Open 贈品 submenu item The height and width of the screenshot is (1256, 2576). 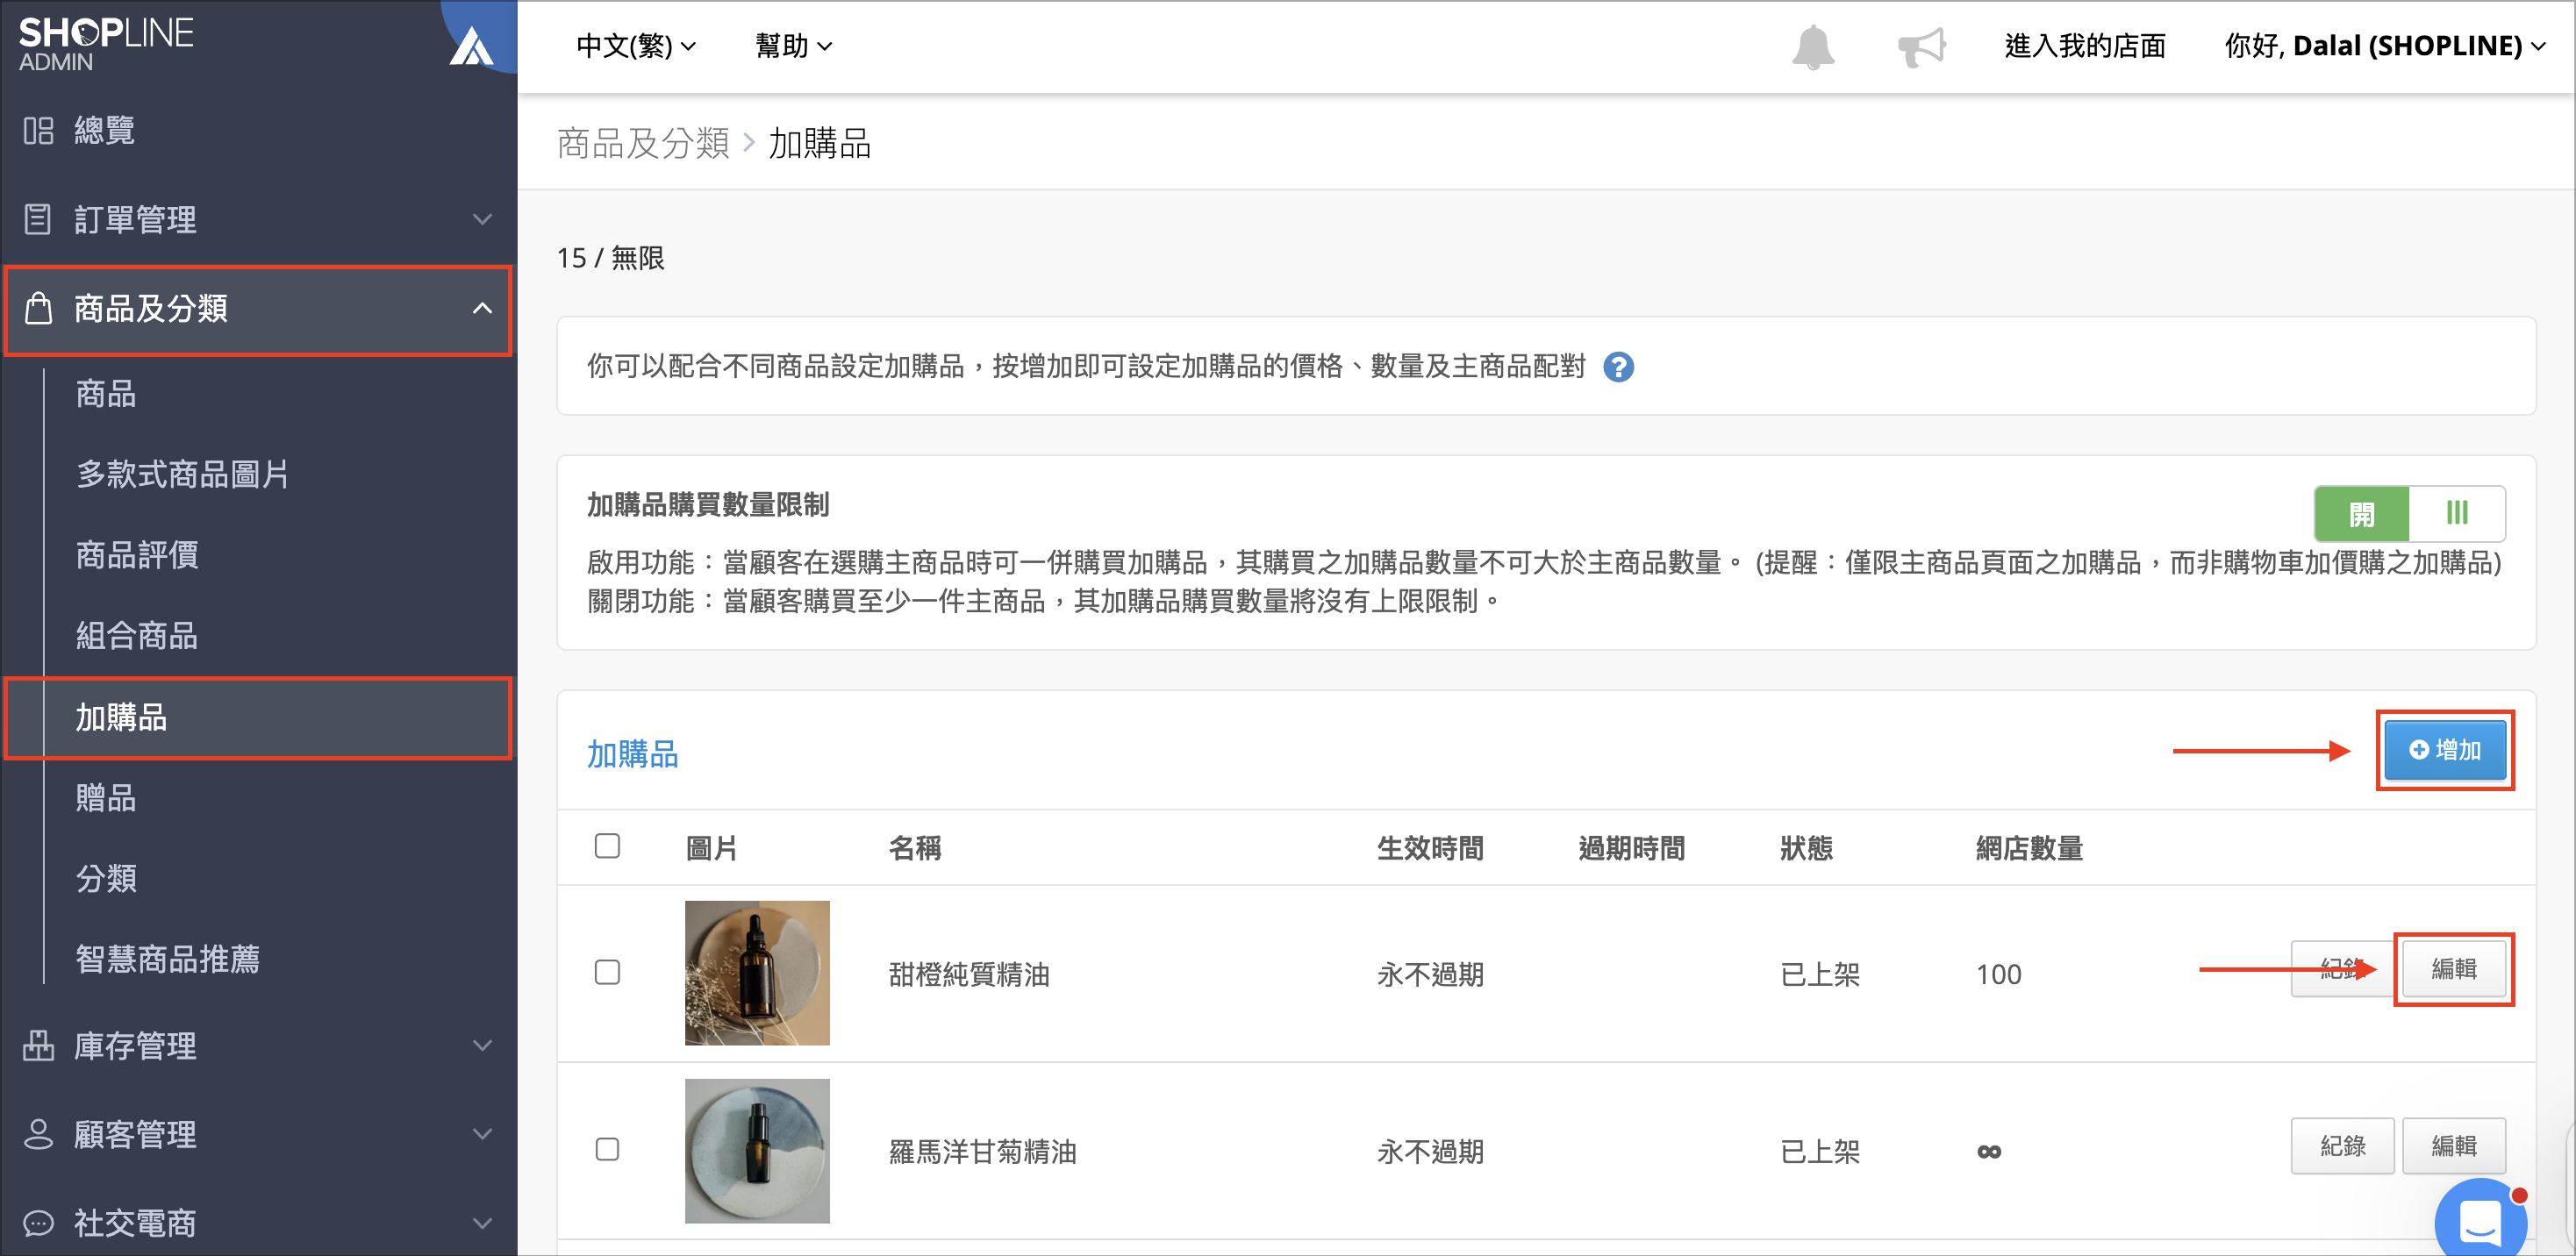point(106,798)
